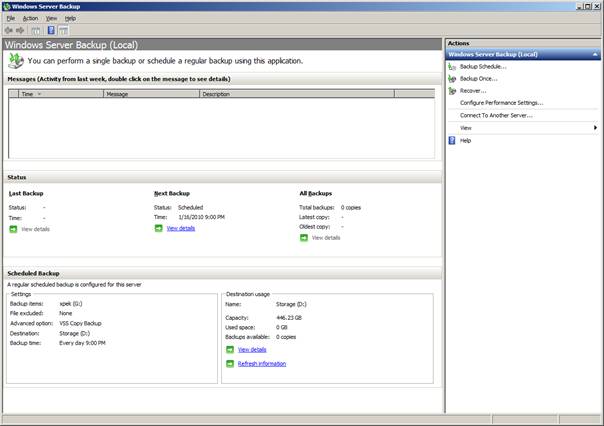Click green arrow beside Refresh information
The width and height of the screenshot is (604, 426).
coord(230,364)
